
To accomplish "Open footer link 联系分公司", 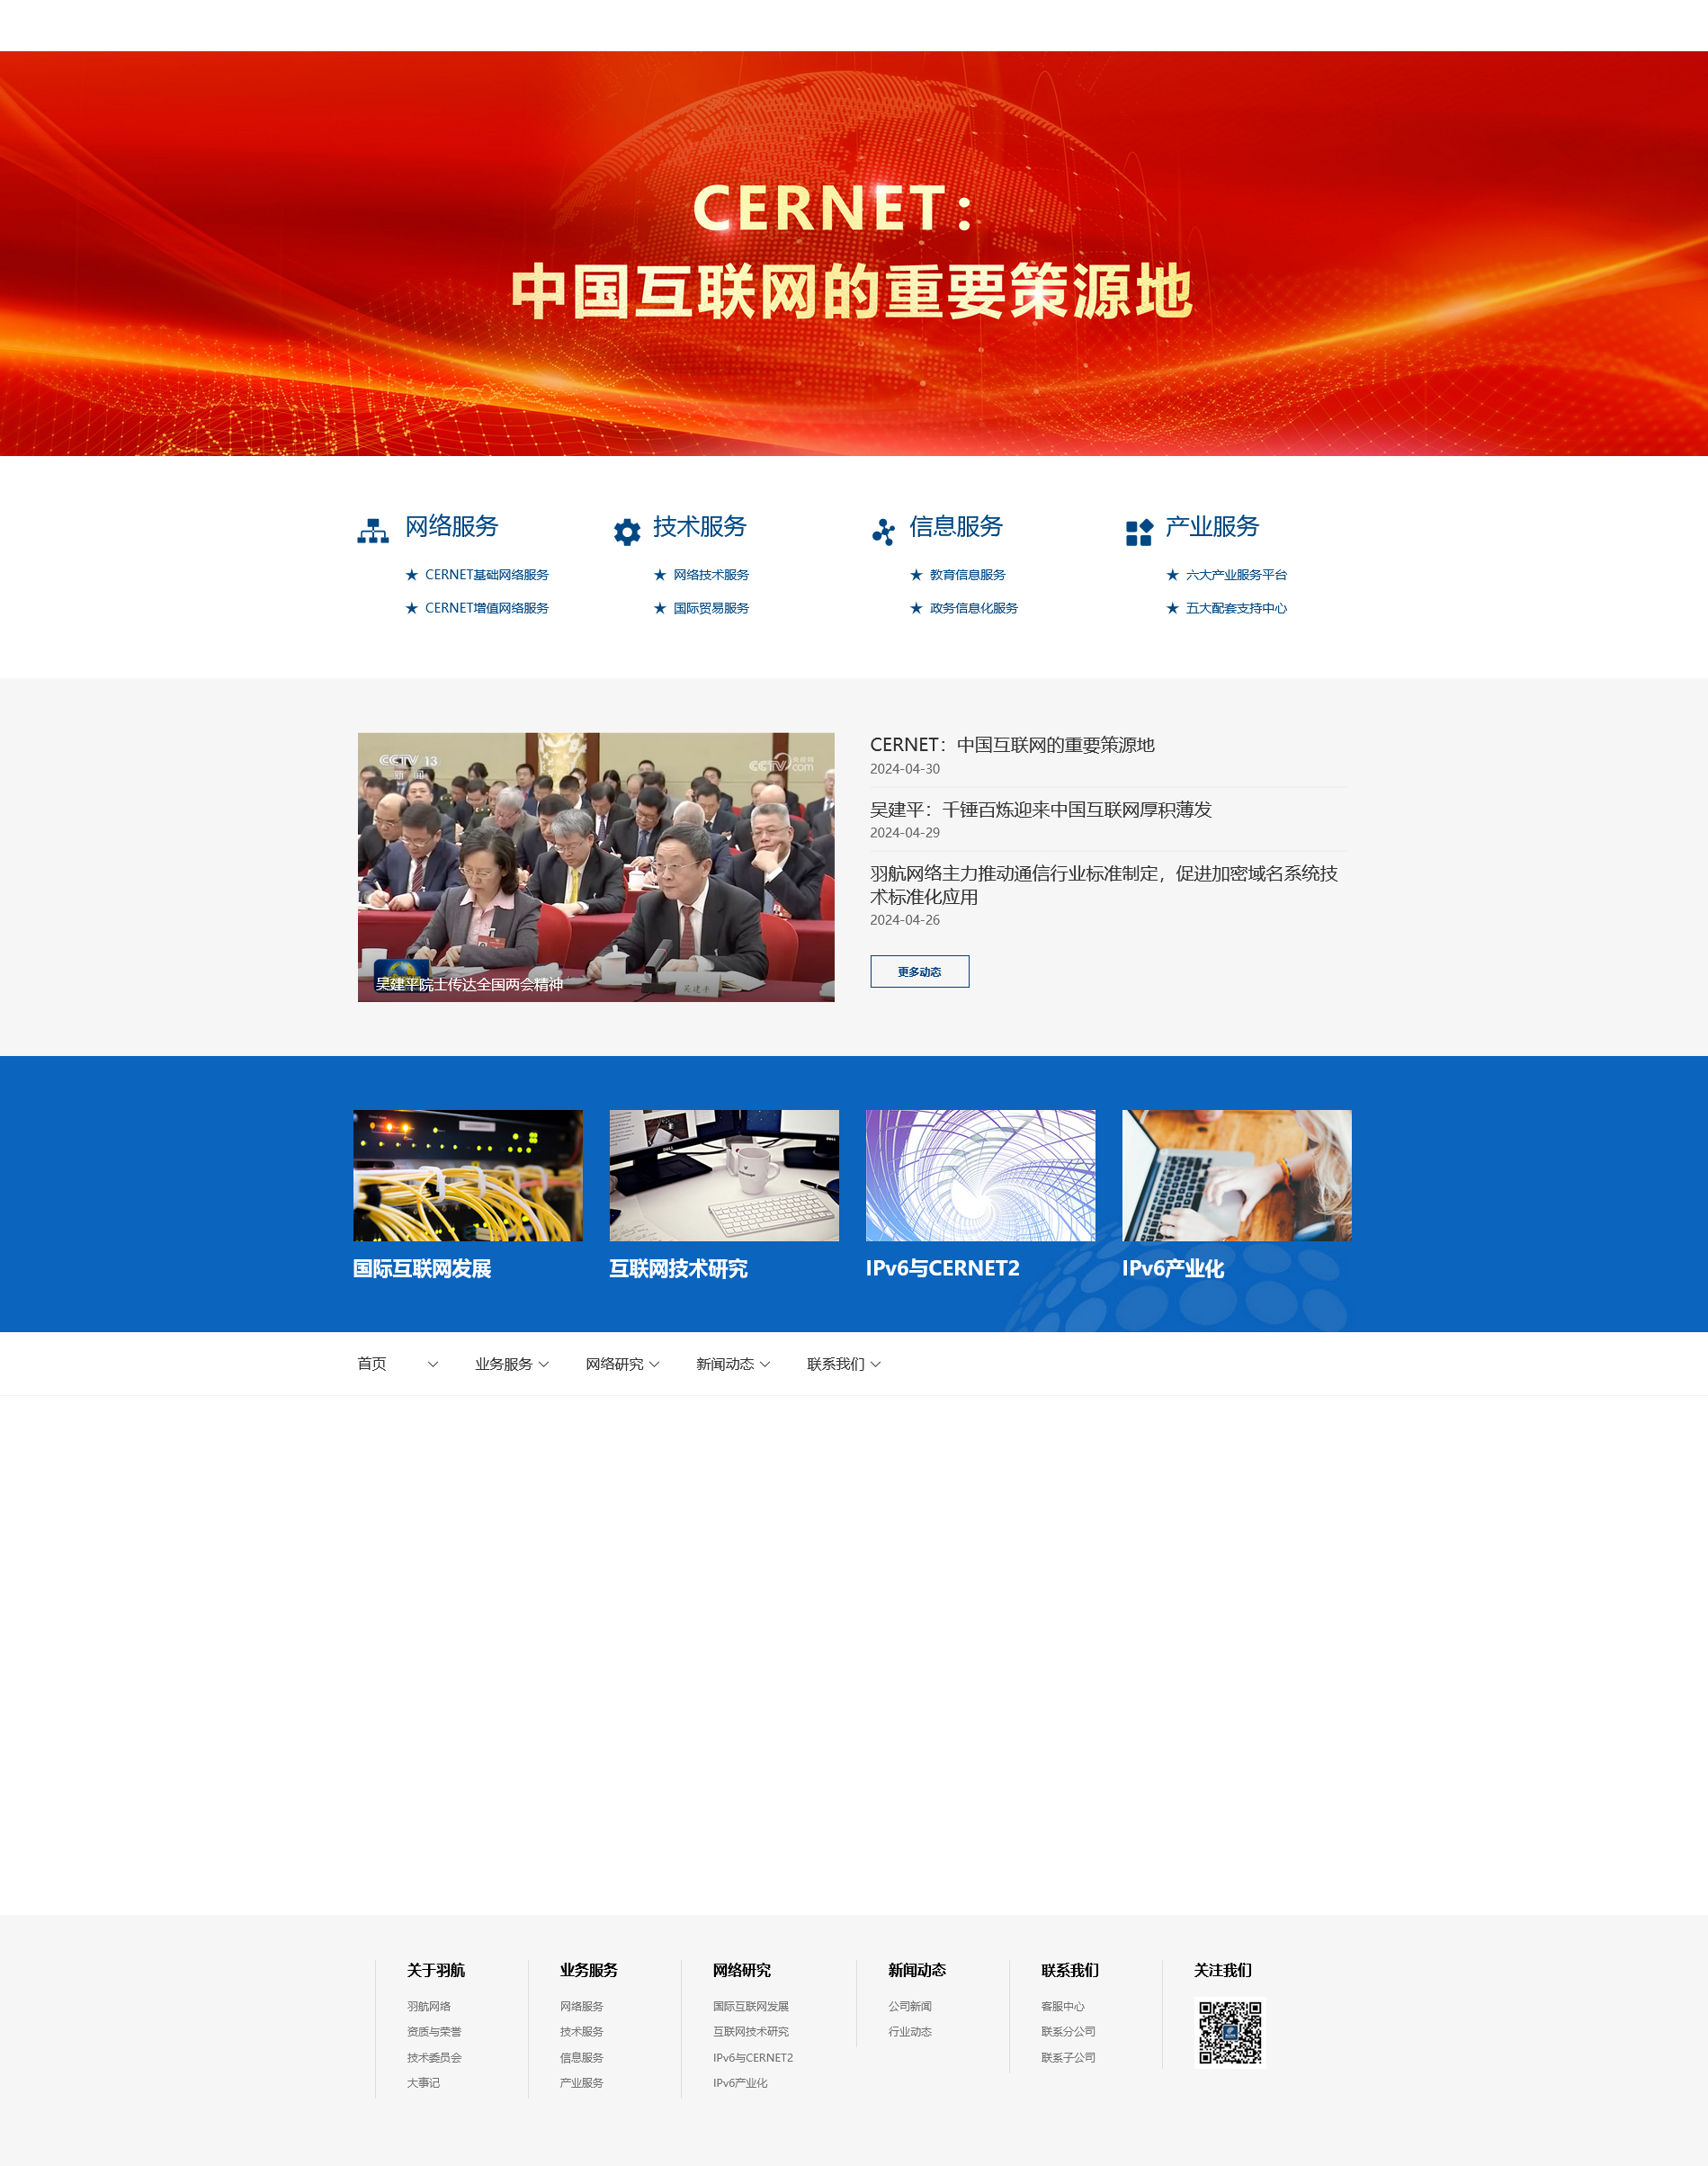I will coord(1068,2031).
